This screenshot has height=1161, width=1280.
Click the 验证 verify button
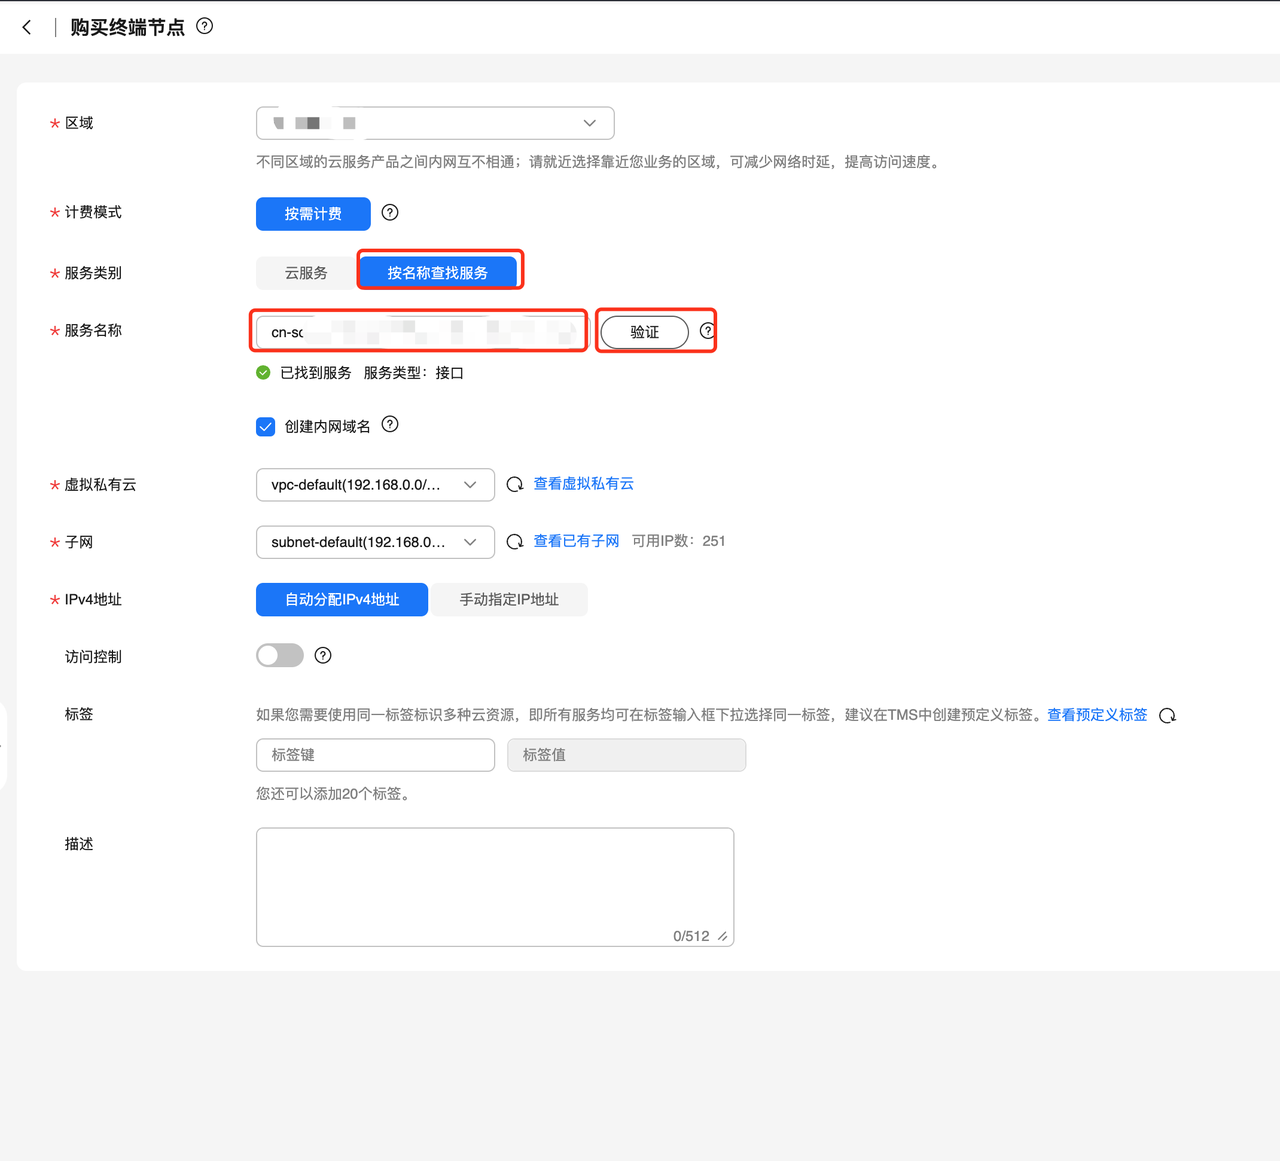click(x=645, y=332)
